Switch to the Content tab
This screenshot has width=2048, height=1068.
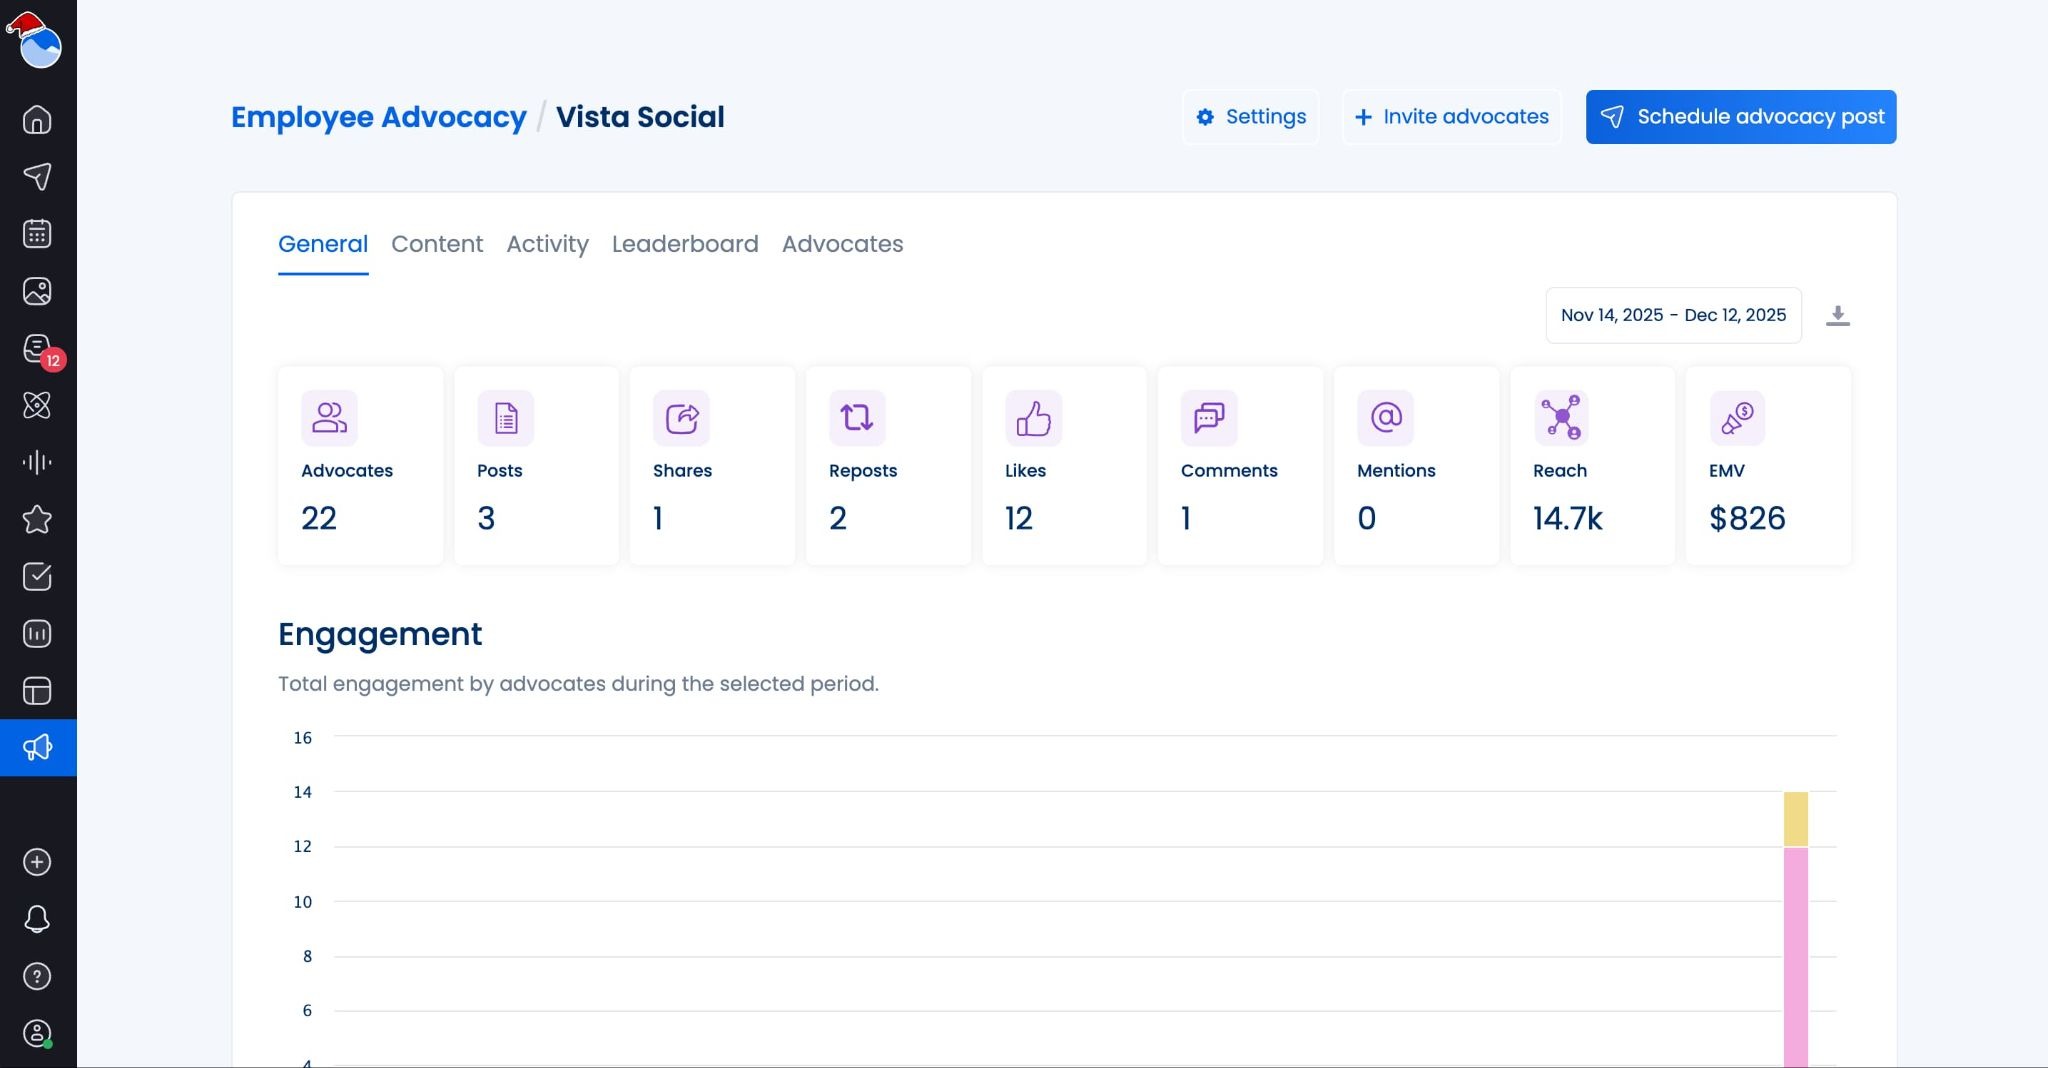[437, 244]
